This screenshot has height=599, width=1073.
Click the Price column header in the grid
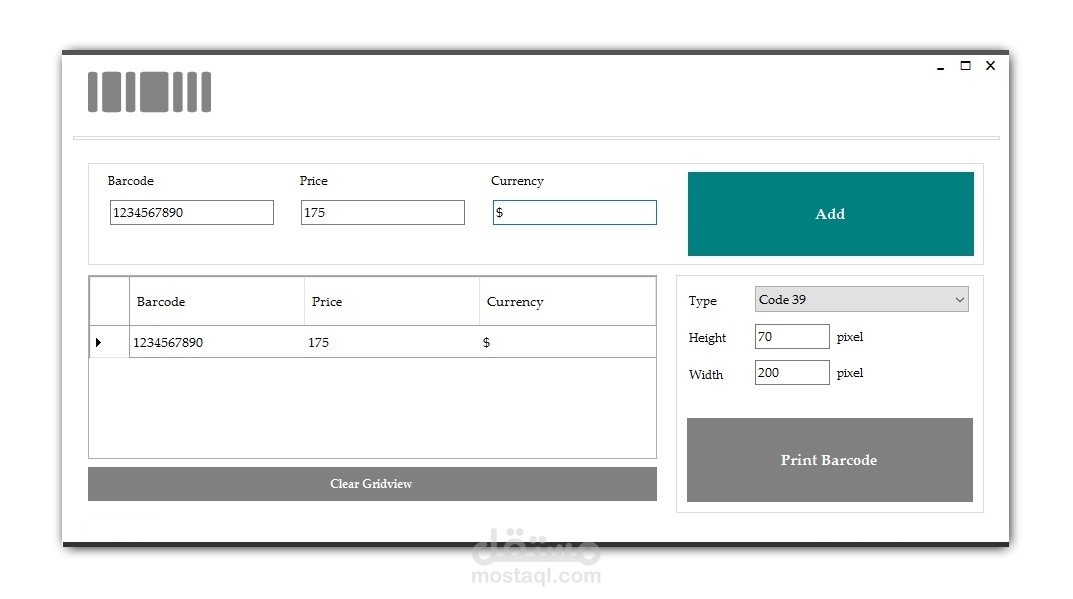click(390, 301)
